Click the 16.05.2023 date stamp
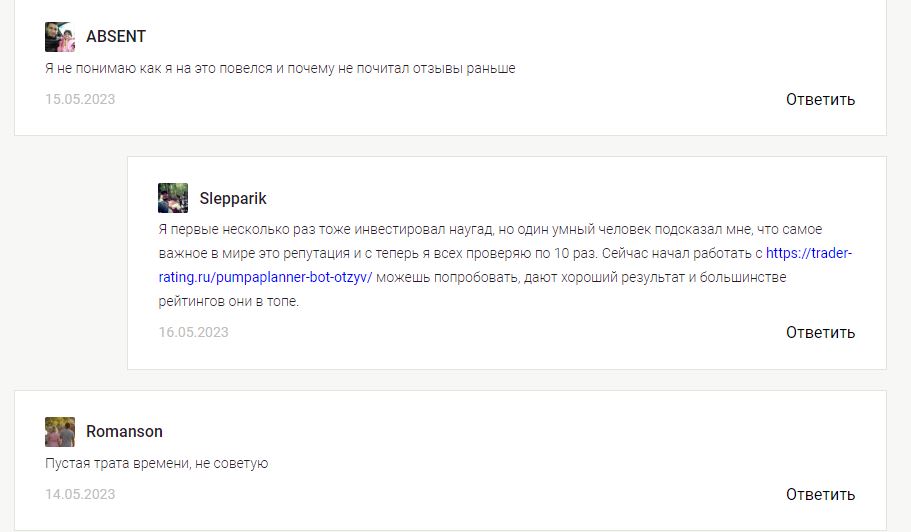This screenshot has height=532, width=911. coord(193,332)
